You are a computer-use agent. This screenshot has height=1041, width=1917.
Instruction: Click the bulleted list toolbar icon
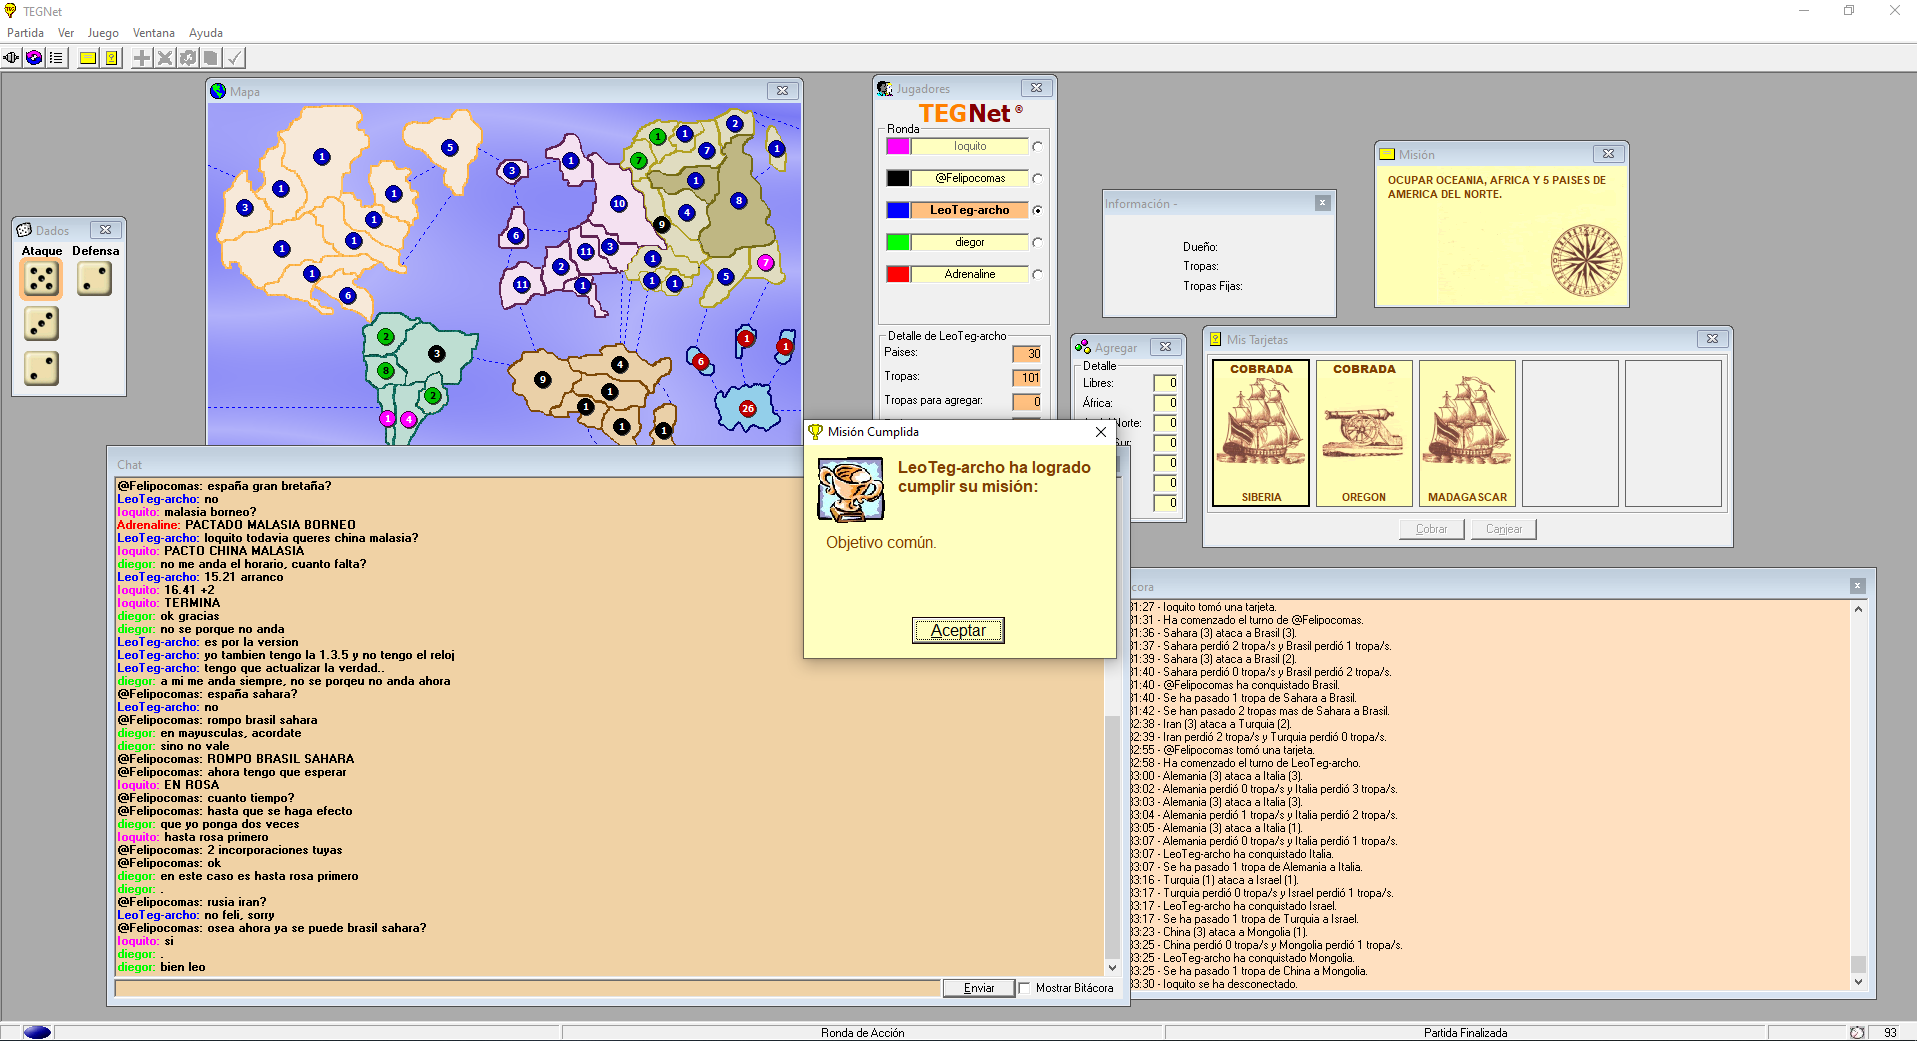click(x=56, y=58)
